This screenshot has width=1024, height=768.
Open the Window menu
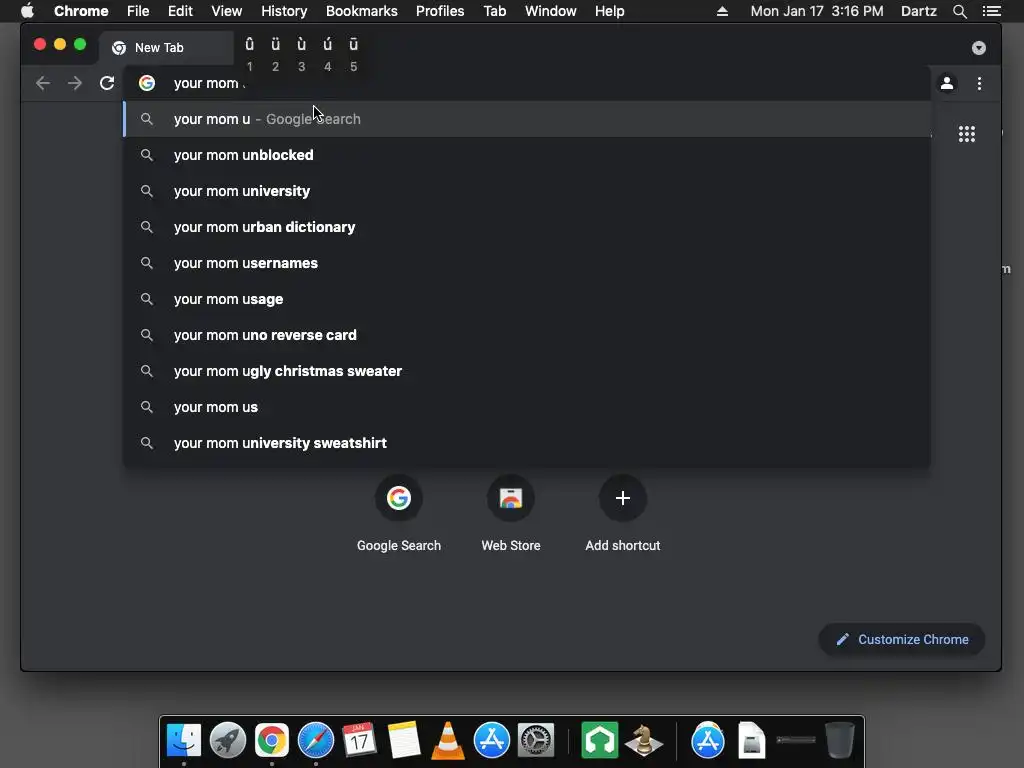(551, 11)
